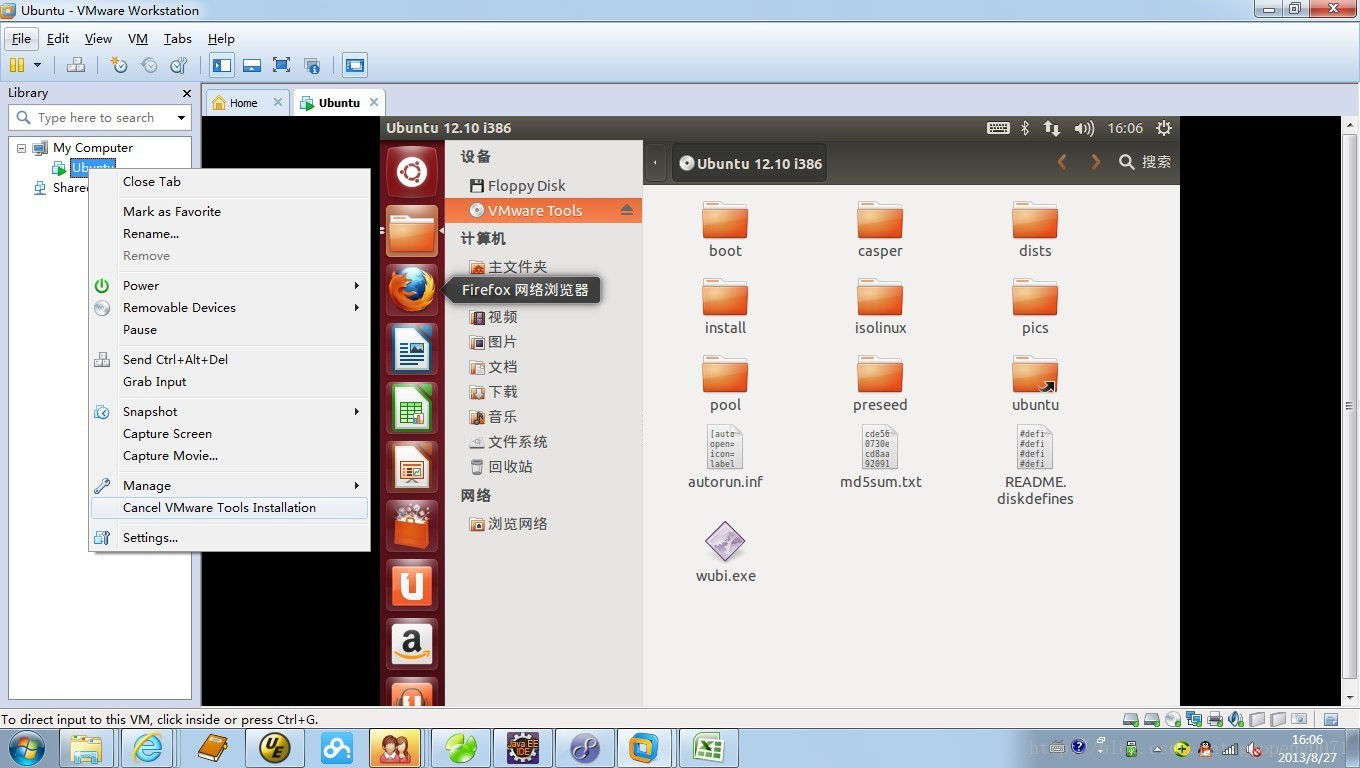Click the Revert to snapshot toolbar icon

coord(149,65)
